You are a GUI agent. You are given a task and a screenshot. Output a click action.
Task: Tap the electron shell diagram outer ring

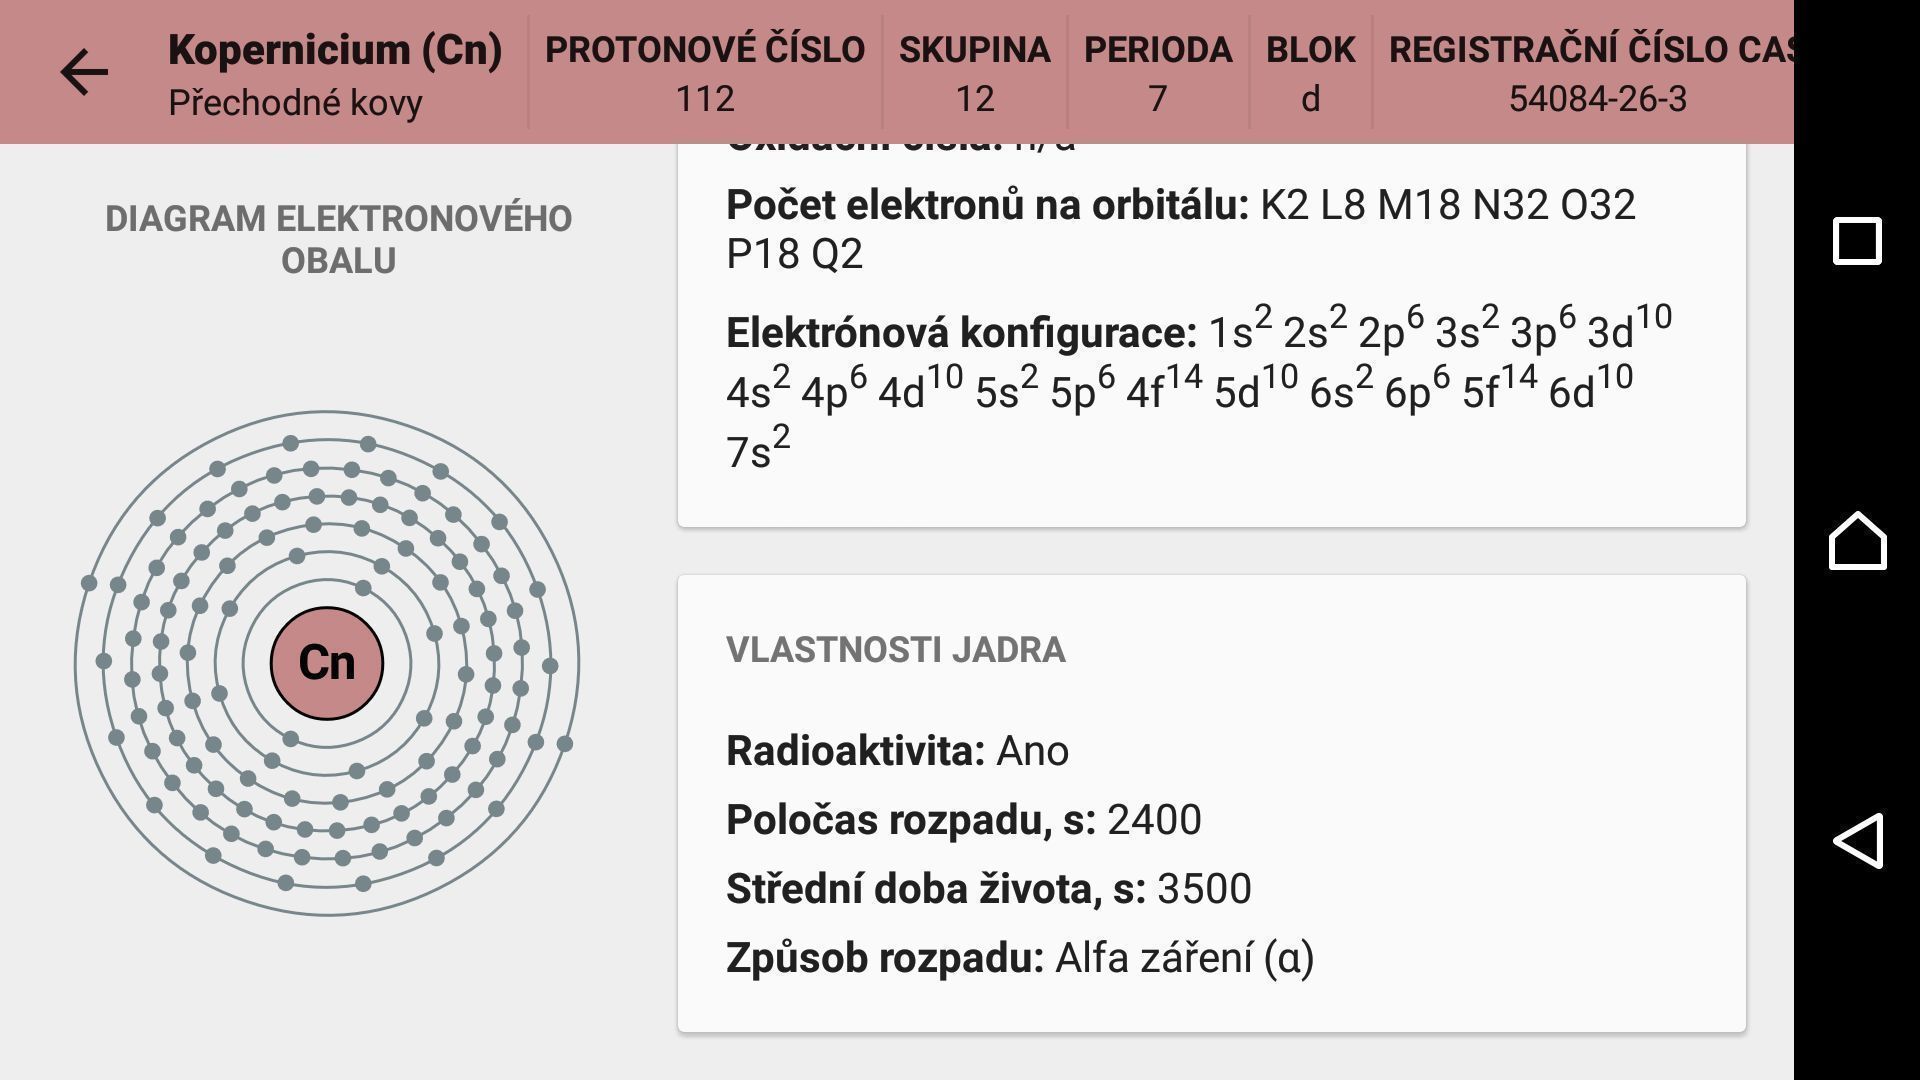327,412
